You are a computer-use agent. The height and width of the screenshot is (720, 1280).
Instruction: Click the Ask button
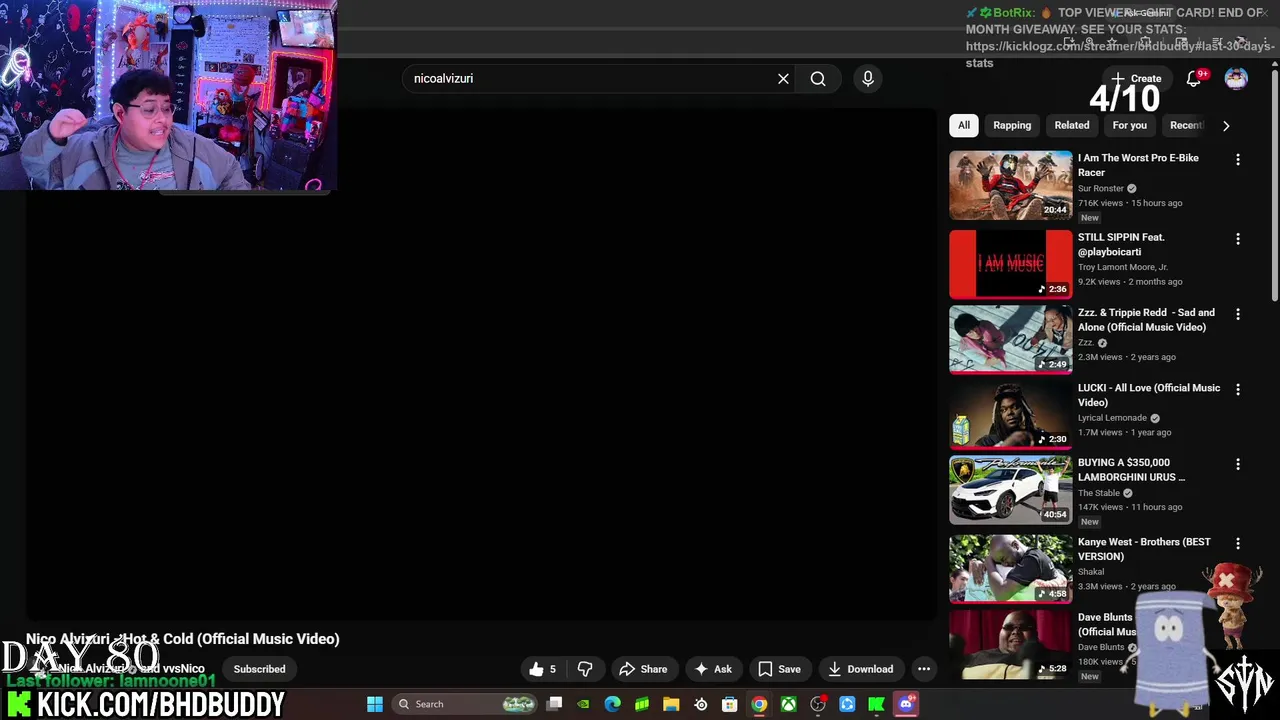(713, 669)
